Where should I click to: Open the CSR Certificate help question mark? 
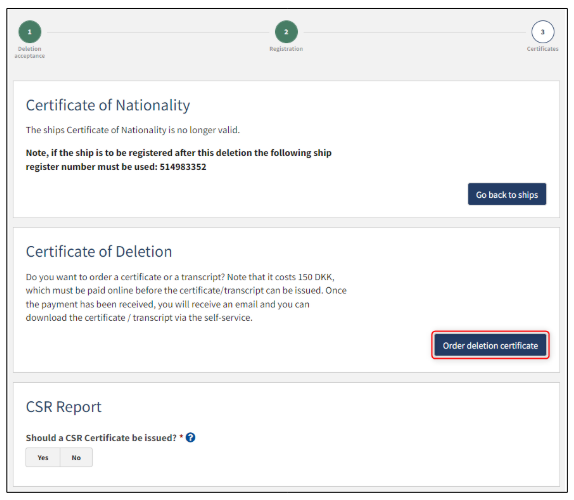[x=190, y=437]
